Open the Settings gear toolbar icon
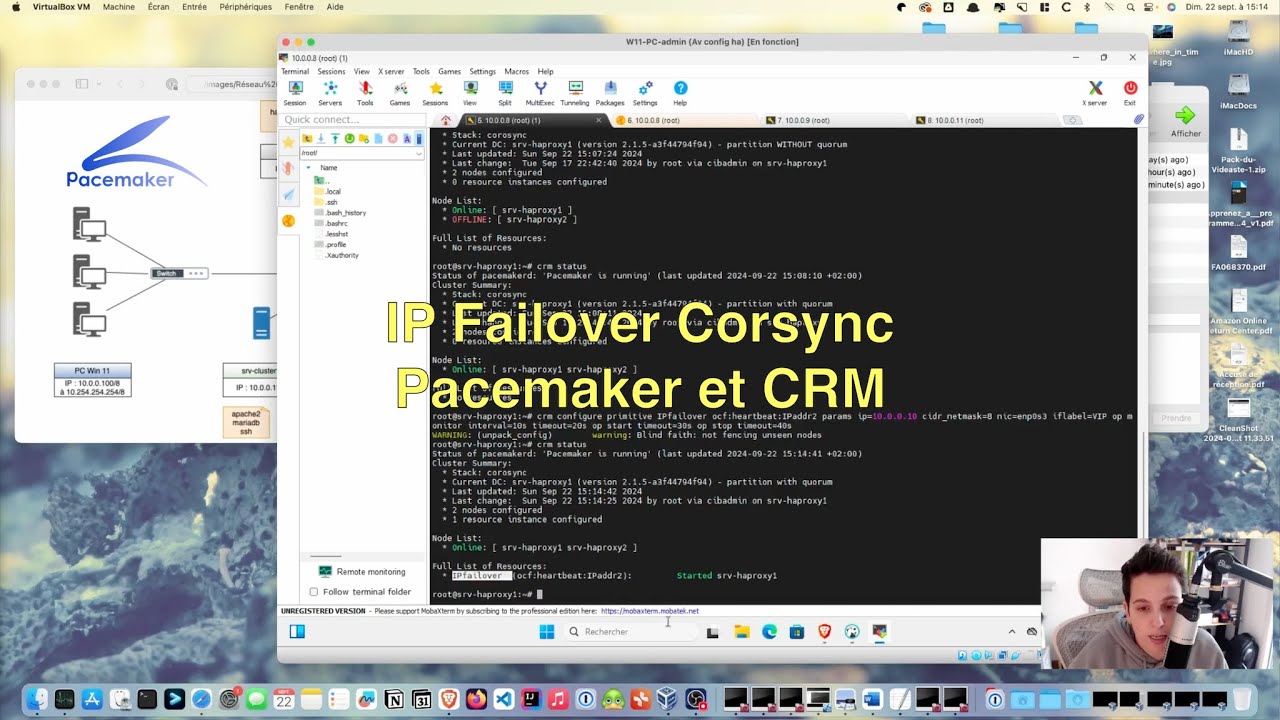Screen dimensions: 1280x720 click(645, 93)
